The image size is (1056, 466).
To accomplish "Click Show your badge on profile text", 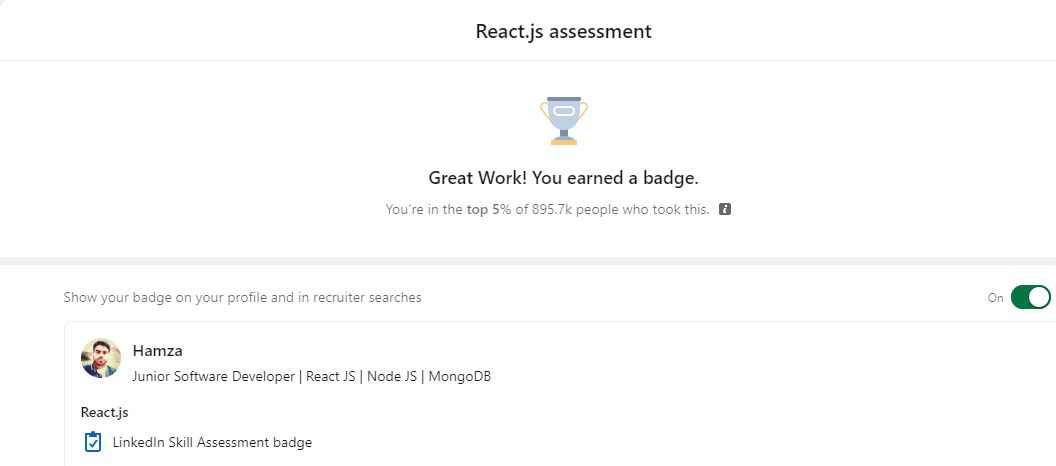I will click(242, 297).
